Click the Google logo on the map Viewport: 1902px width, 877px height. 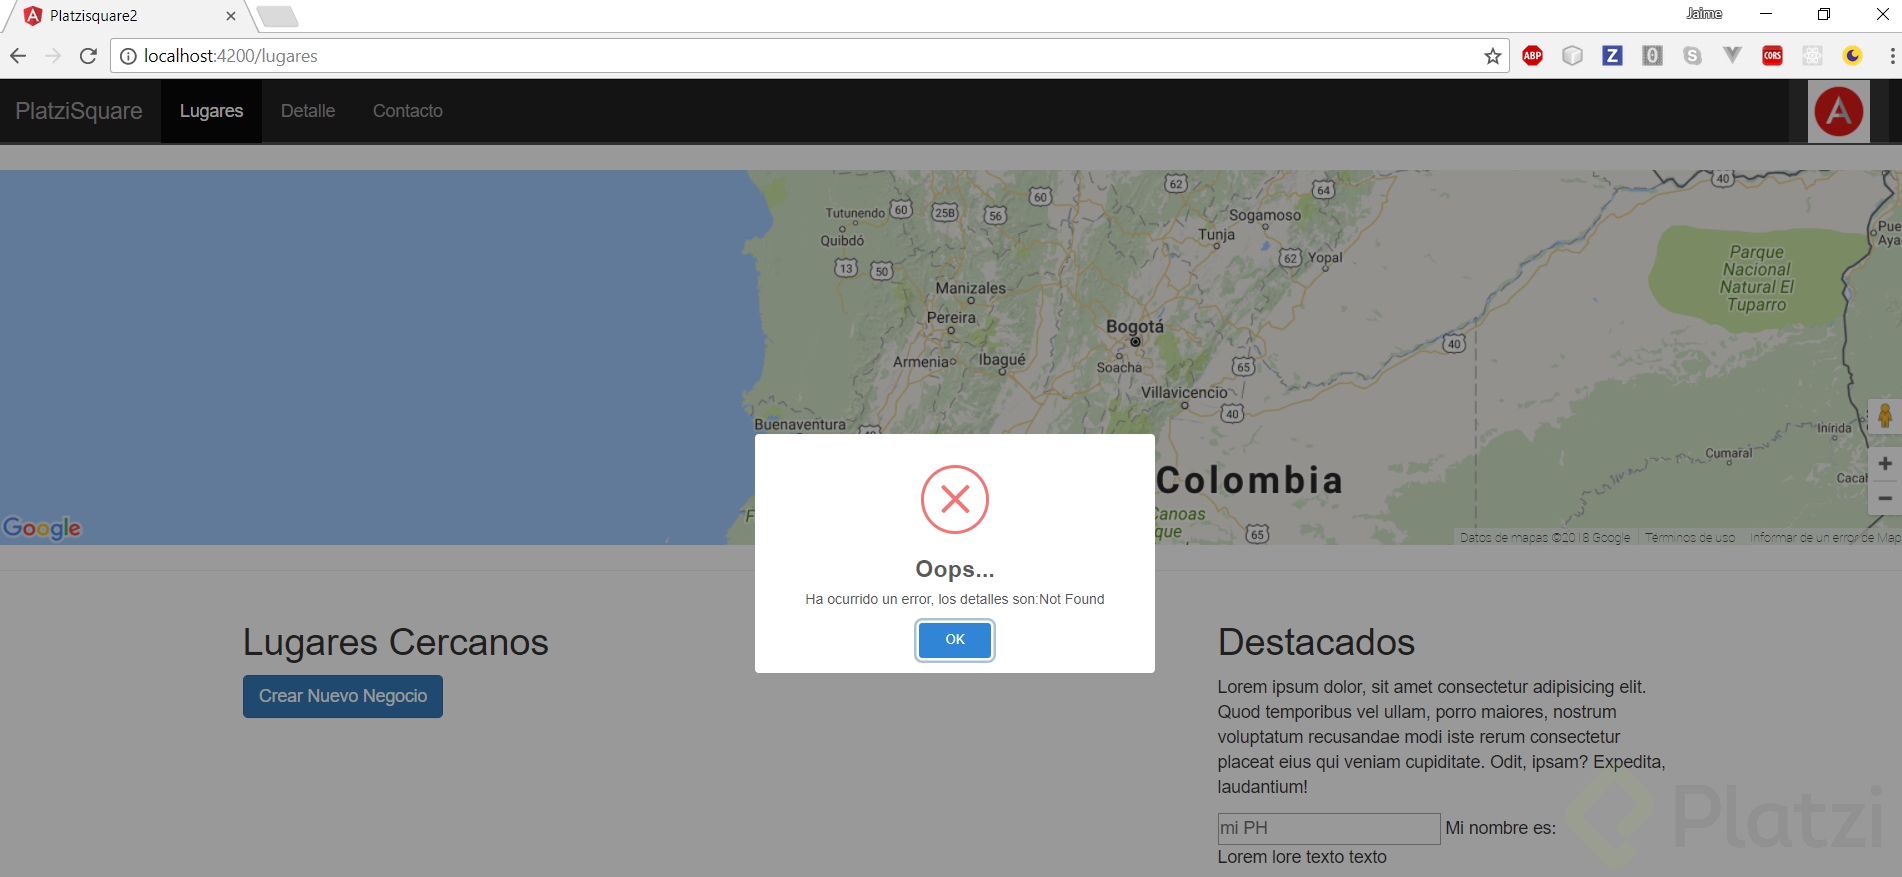click(x=41, y=528)
